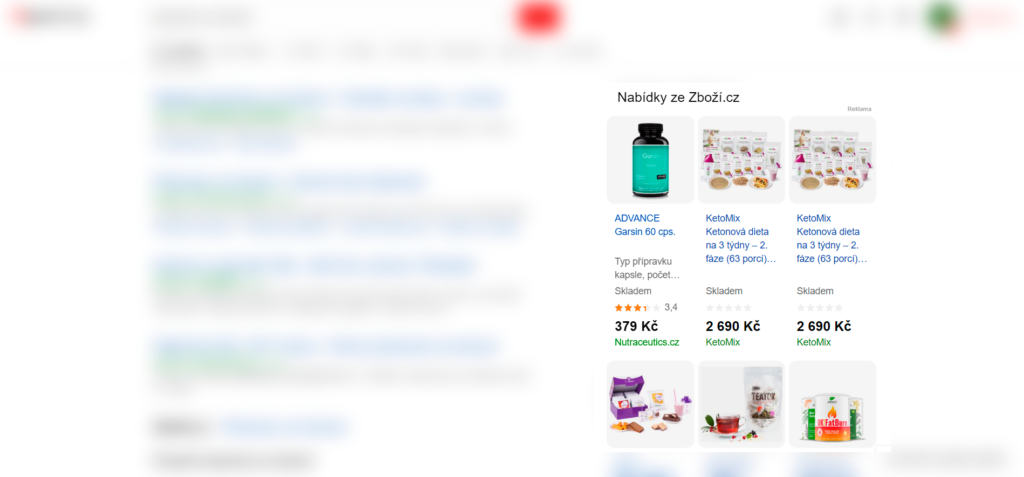This screenshot has width=1024, height=477.
Task: Open the FatBurn can product image
Action: 833,404
